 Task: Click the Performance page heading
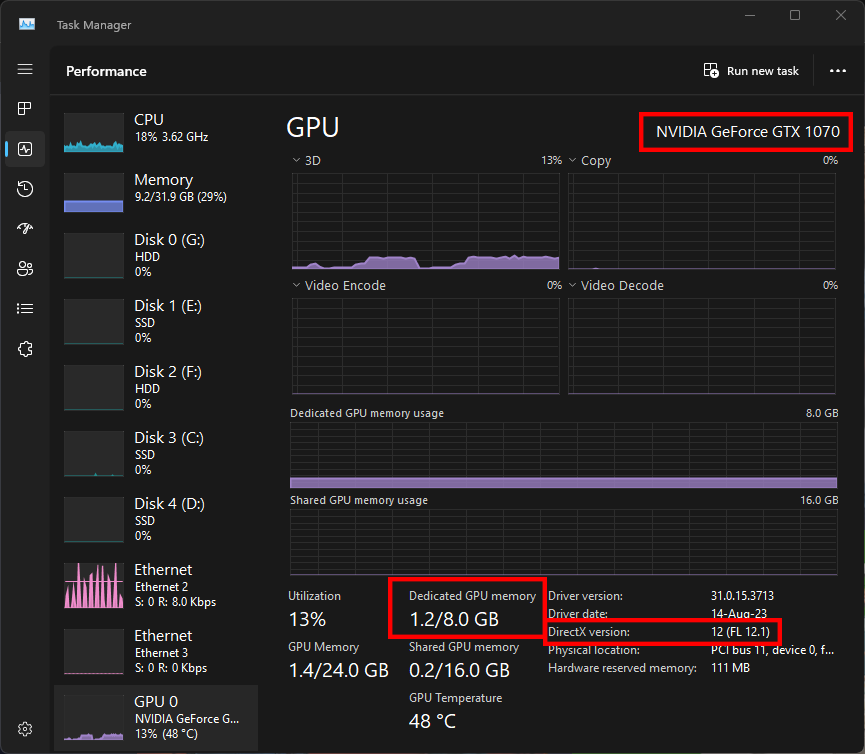pos(106,71)
